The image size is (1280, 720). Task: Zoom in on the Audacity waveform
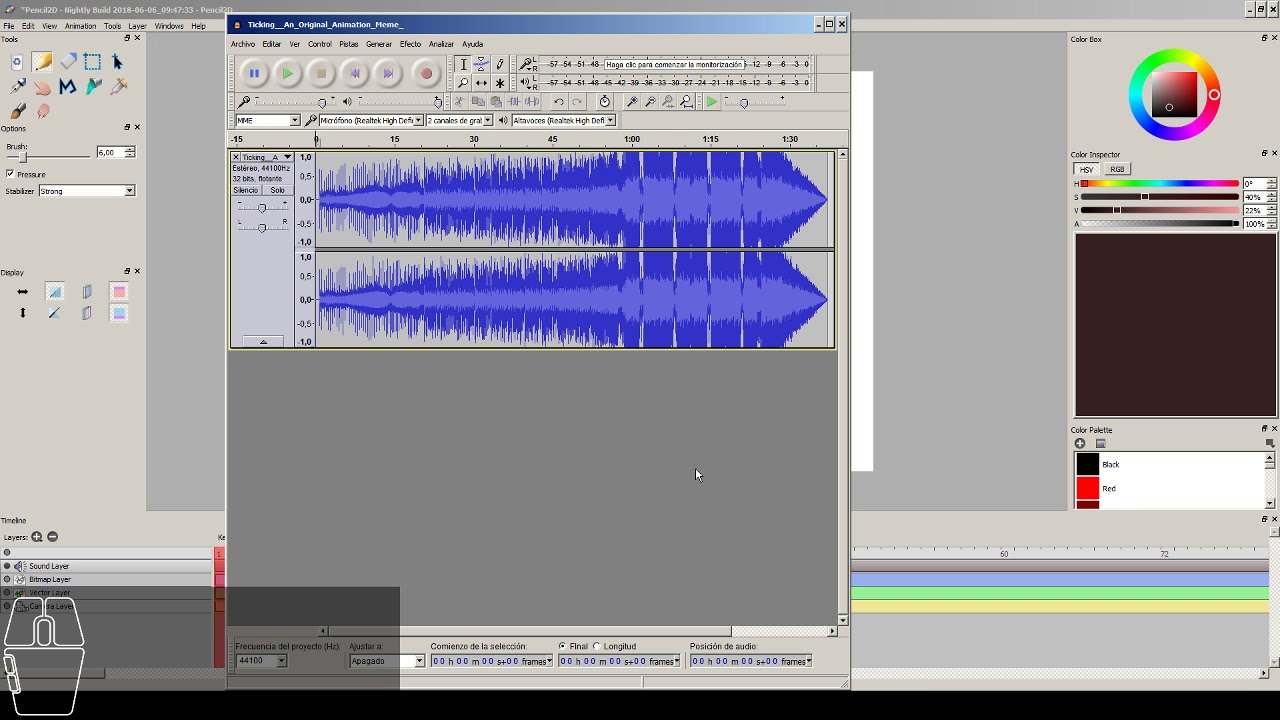tap(632, 102)
